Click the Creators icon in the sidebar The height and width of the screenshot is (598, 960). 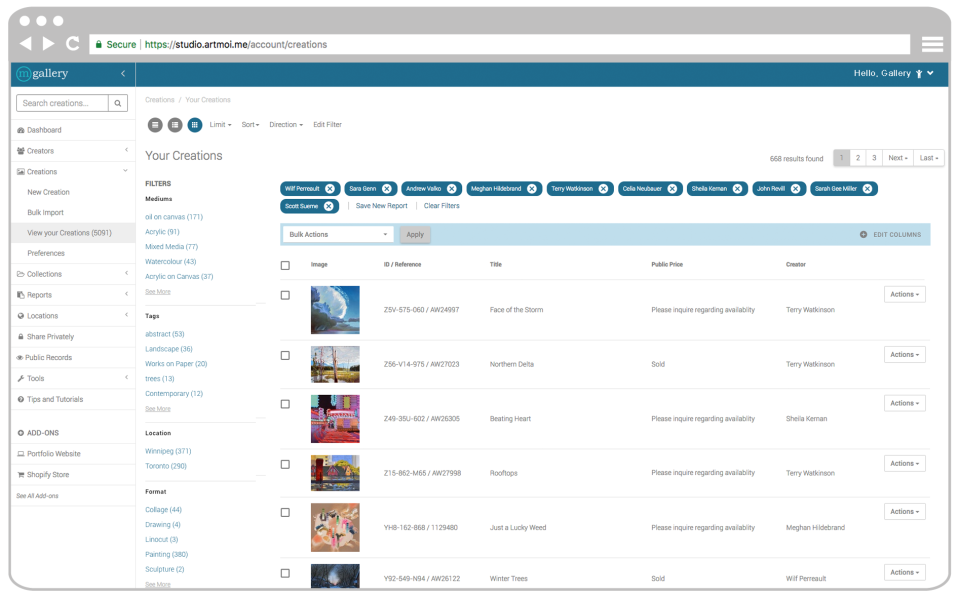[21, 150]
